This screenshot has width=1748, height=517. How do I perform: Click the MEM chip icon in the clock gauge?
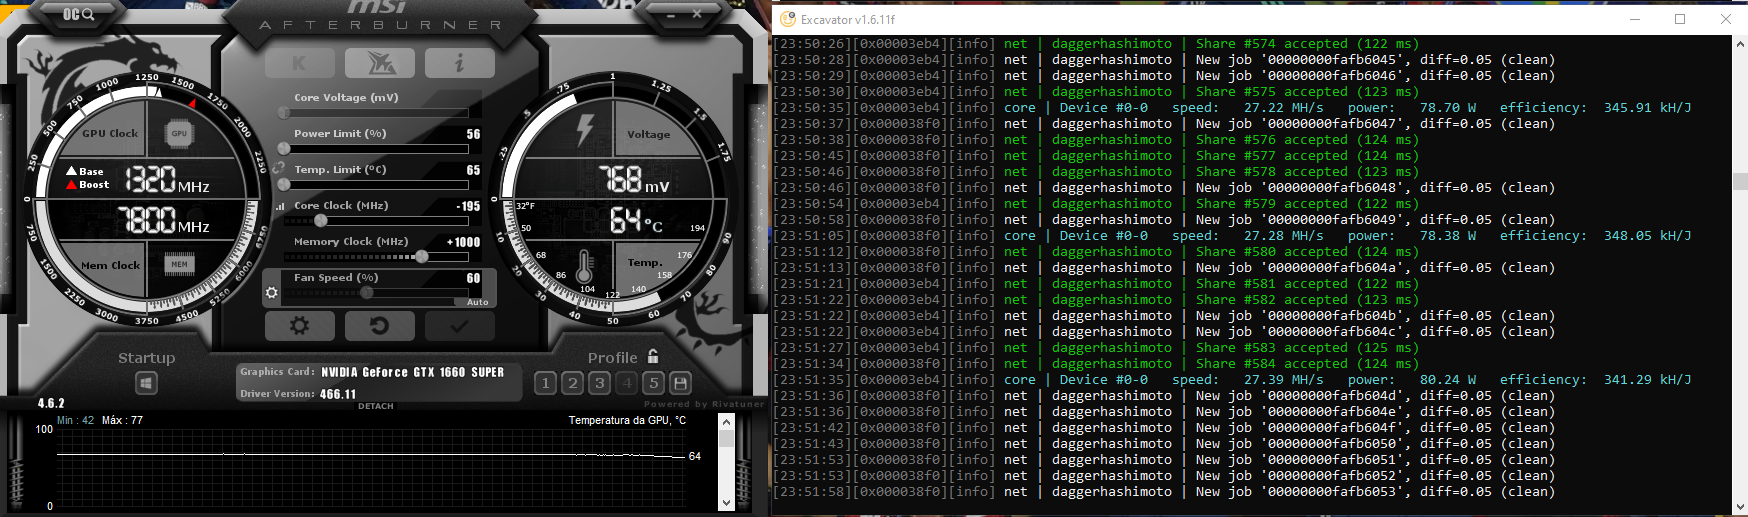[179, 264]
